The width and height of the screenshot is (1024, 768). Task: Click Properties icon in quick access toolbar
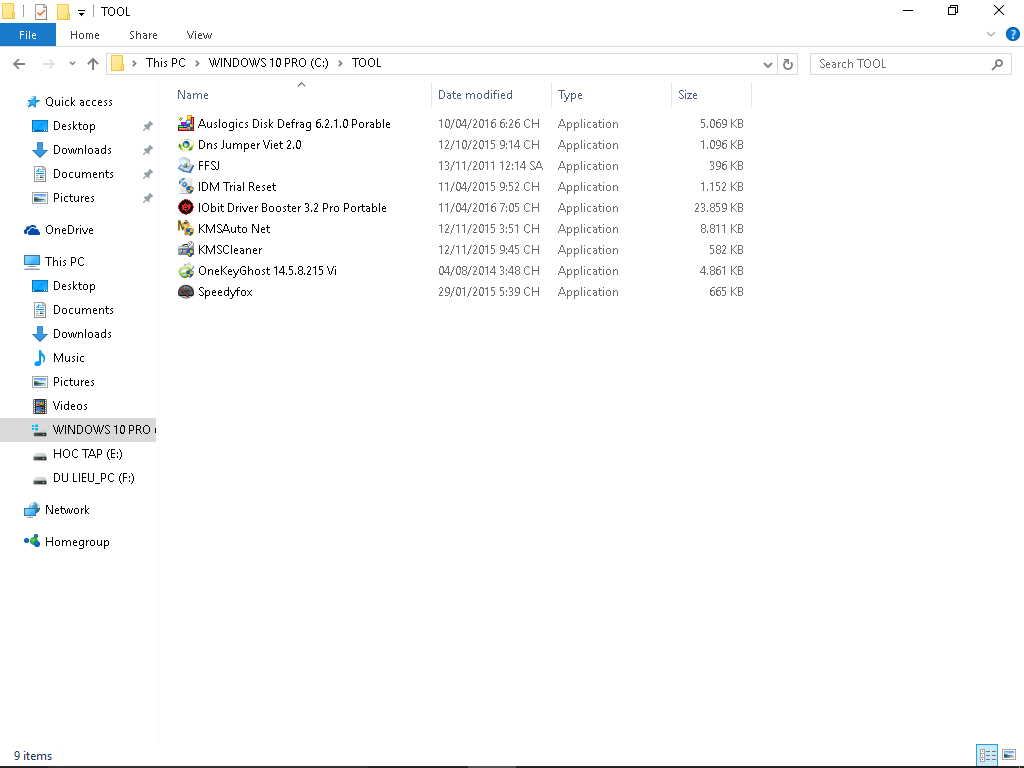click(x=40, y=11)
